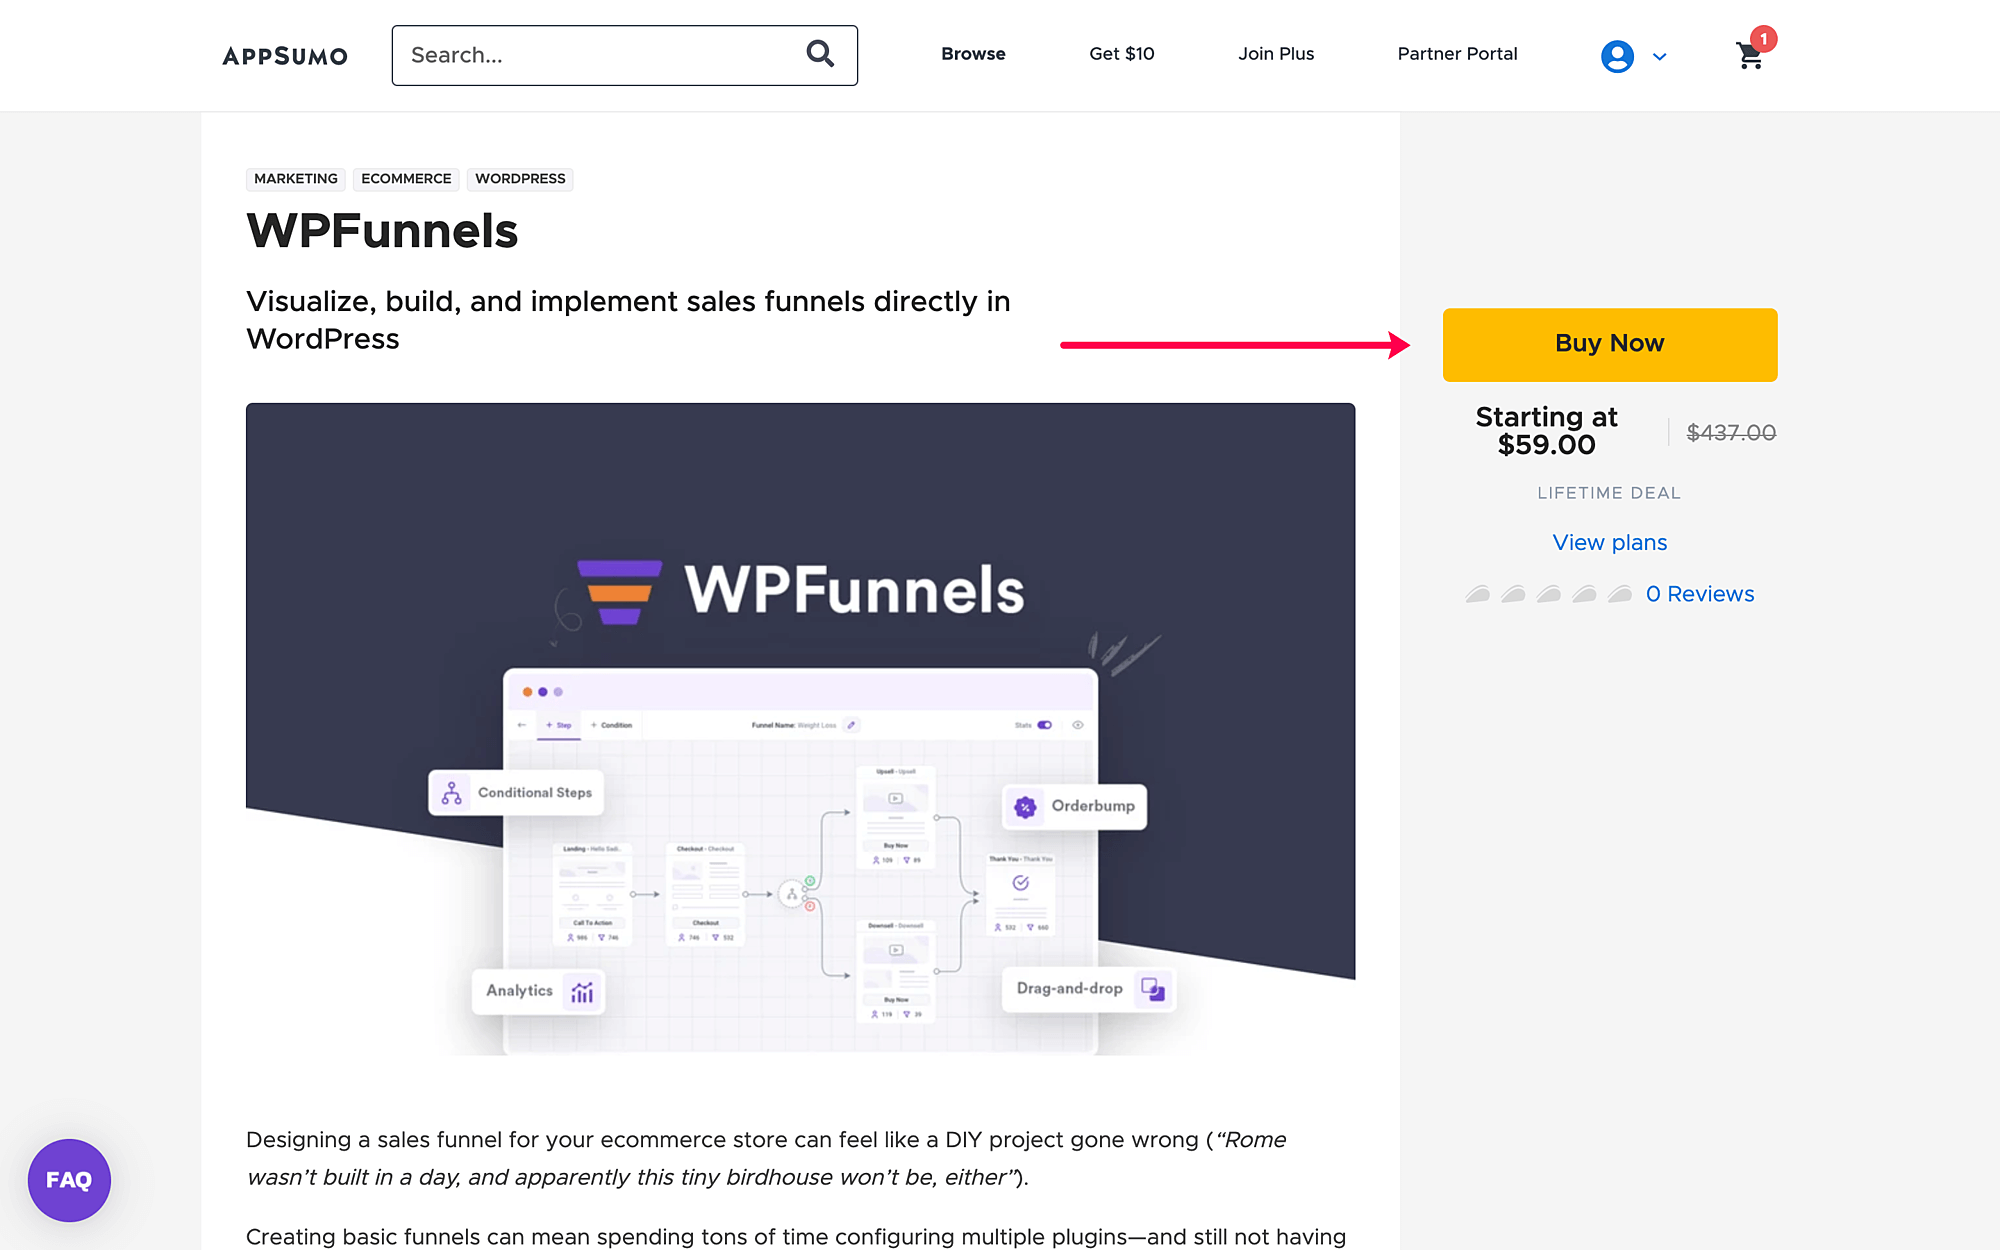Open the Browse menu

click(x=973, y=54)
